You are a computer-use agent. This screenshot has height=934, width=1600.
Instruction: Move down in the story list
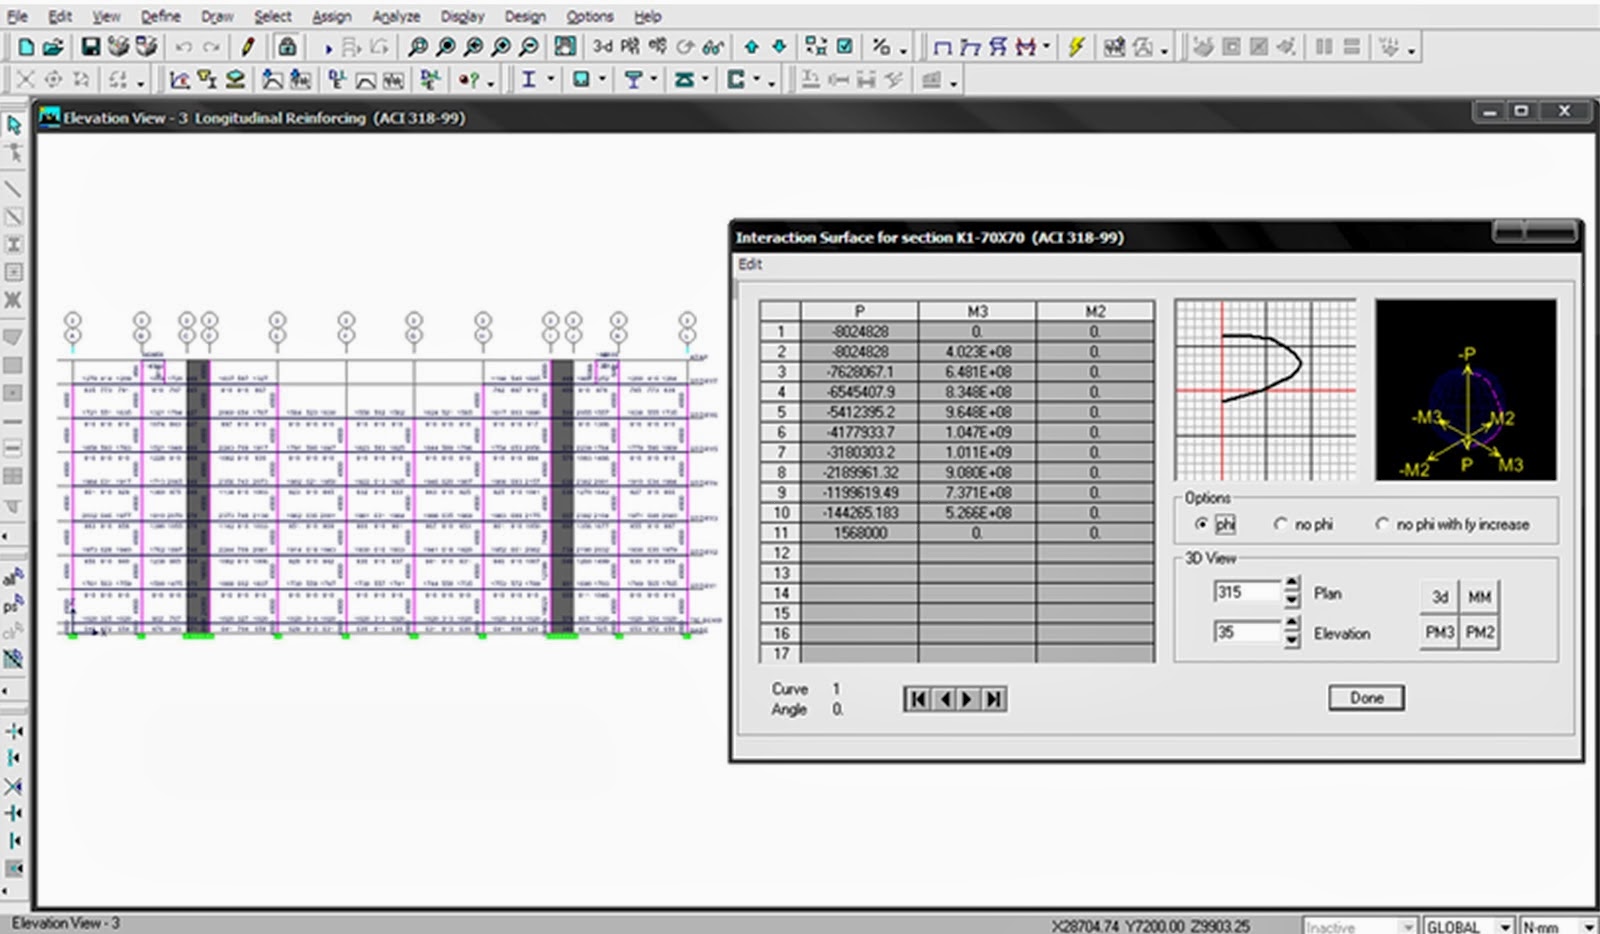coord(779,47)
